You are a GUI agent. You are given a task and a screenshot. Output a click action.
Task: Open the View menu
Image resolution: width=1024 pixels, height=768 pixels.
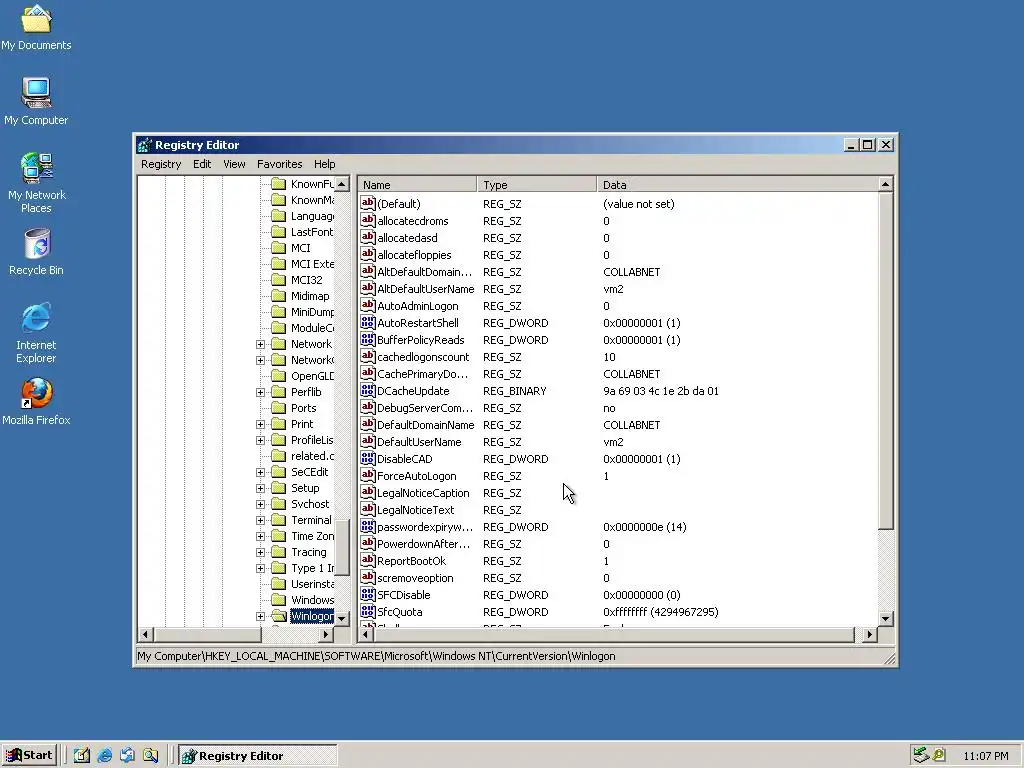(x=234, y=164)
